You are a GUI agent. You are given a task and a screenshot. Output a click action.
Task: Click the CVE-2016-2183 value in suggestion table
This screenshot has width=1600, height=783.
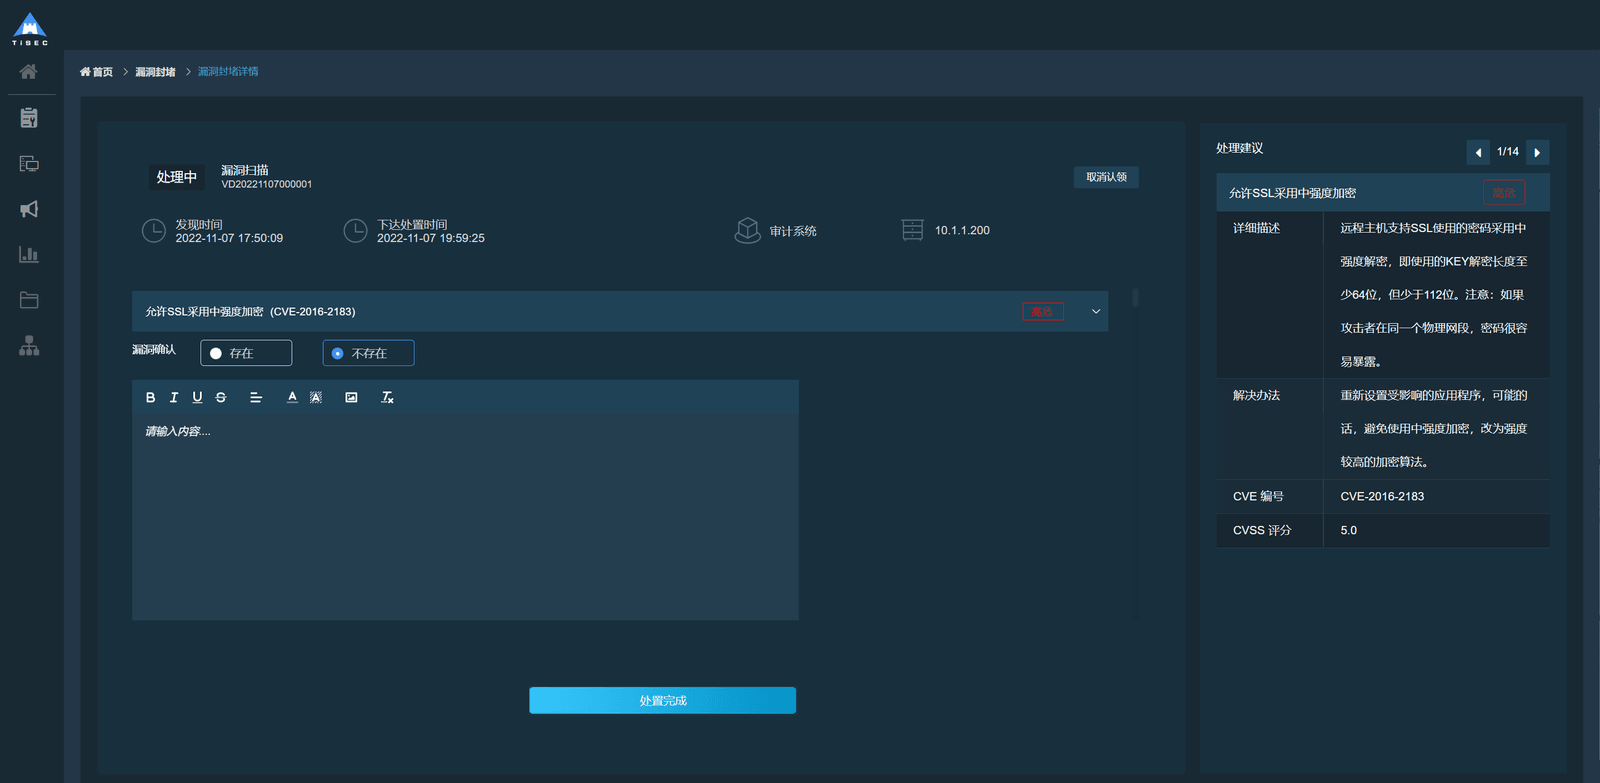pos(1382,496)
